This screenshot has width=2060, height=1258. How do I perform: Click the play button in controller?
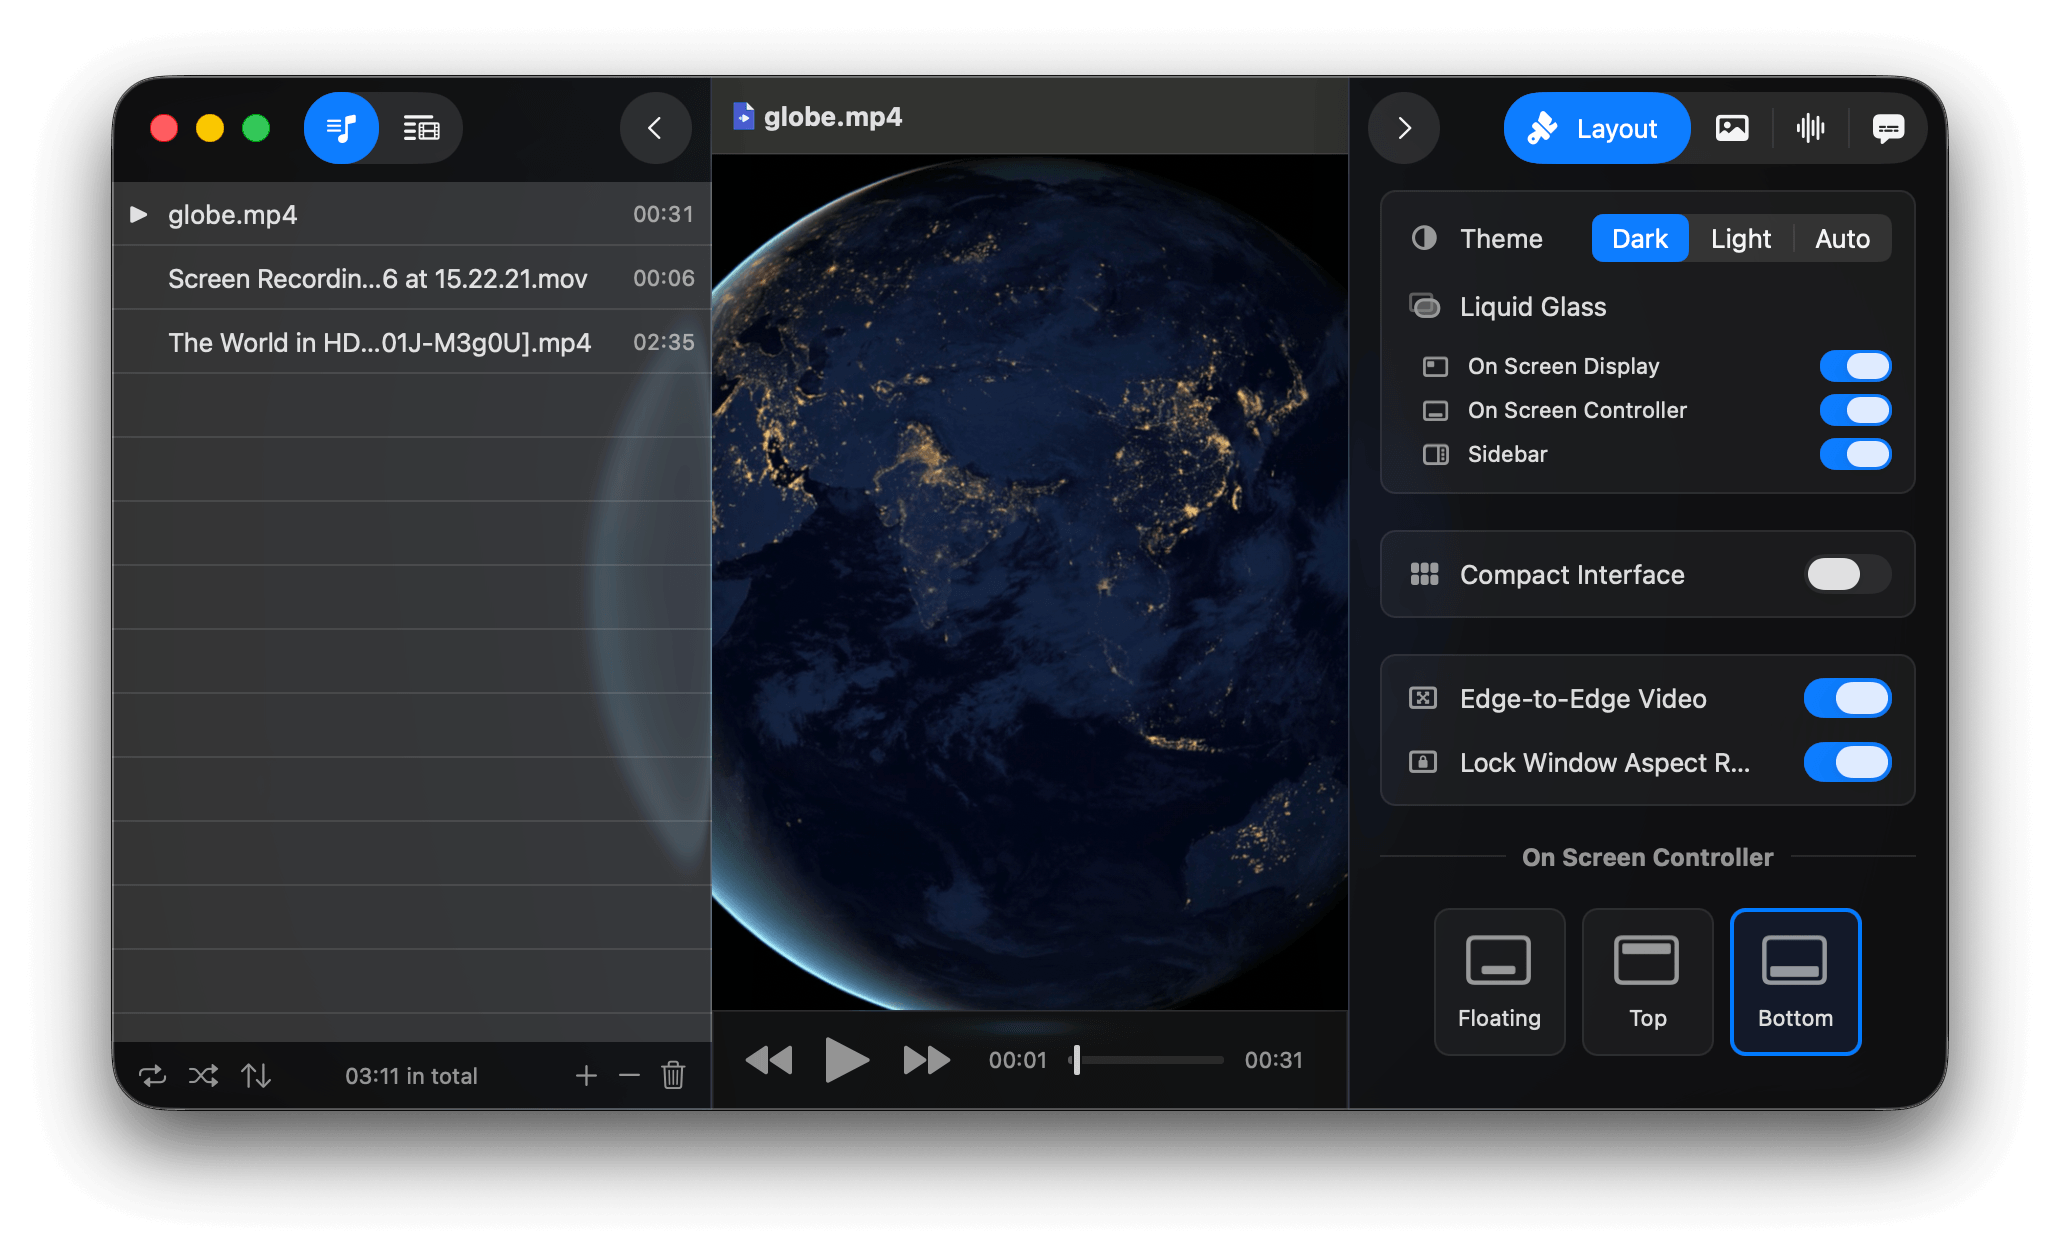[x=846, y=1060]
